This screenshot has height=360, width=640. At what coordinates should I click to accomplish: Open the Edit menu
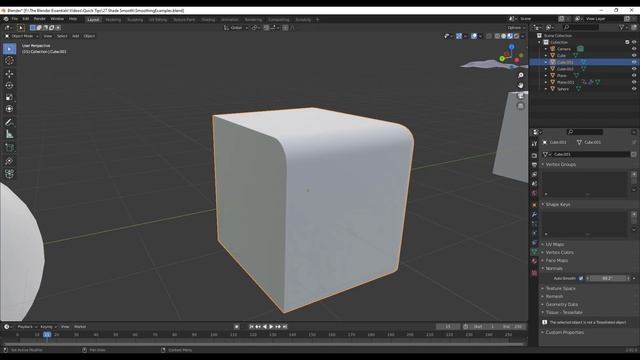coord(26,19)
